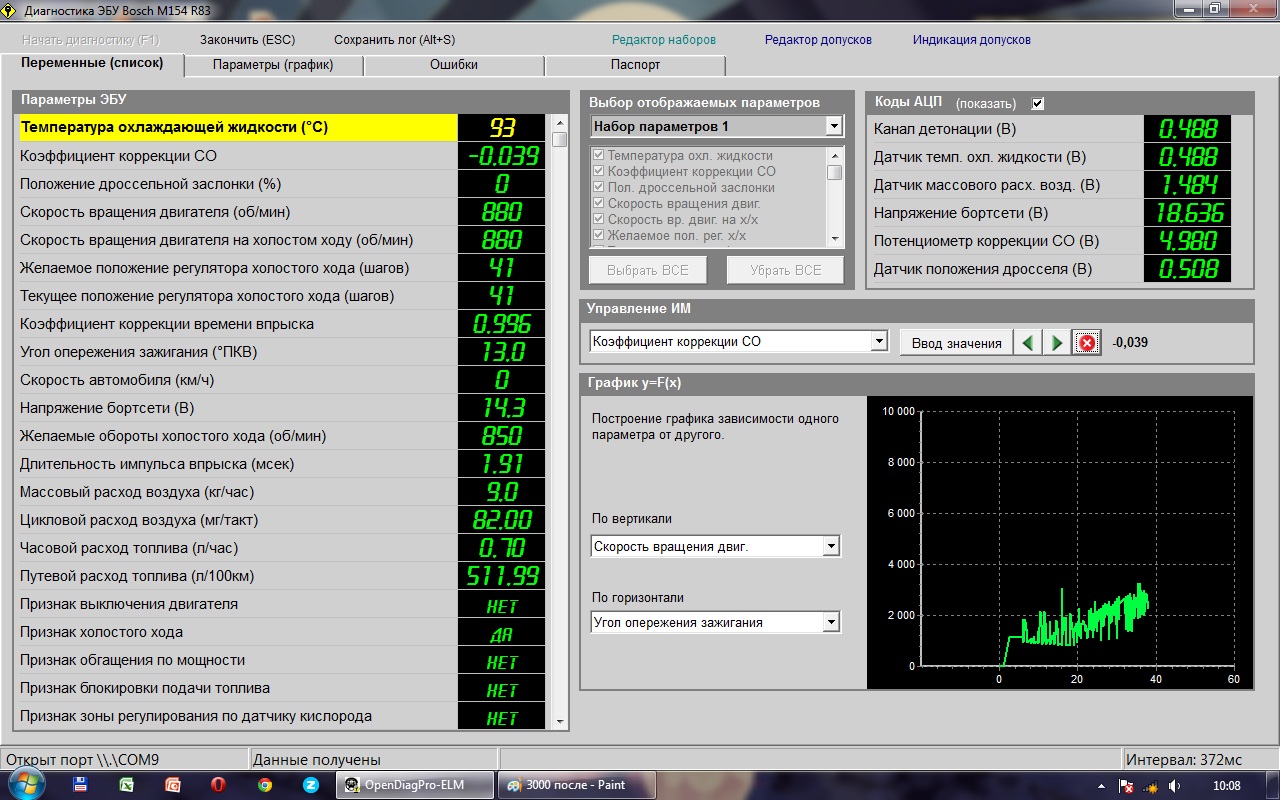The height and width of the screenshot is (800, 1280).
Task: Click the Ввод значения button
Action: point(956,343)
